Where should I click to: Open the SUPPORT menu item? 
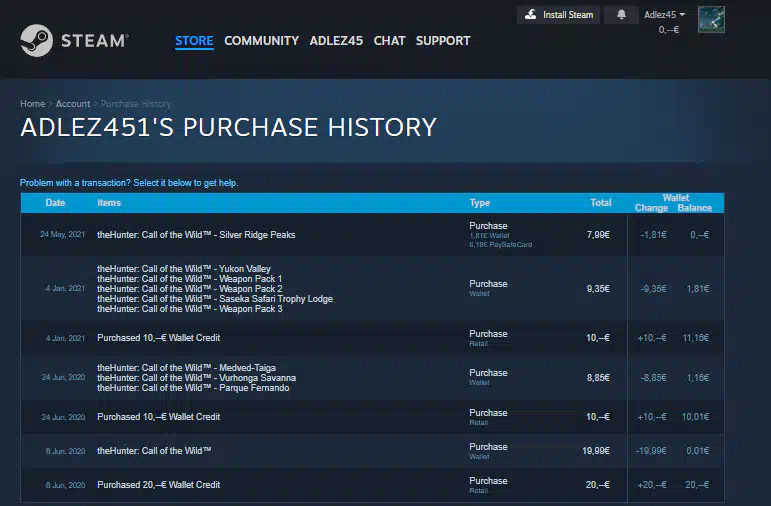click(x=443, y=41)
